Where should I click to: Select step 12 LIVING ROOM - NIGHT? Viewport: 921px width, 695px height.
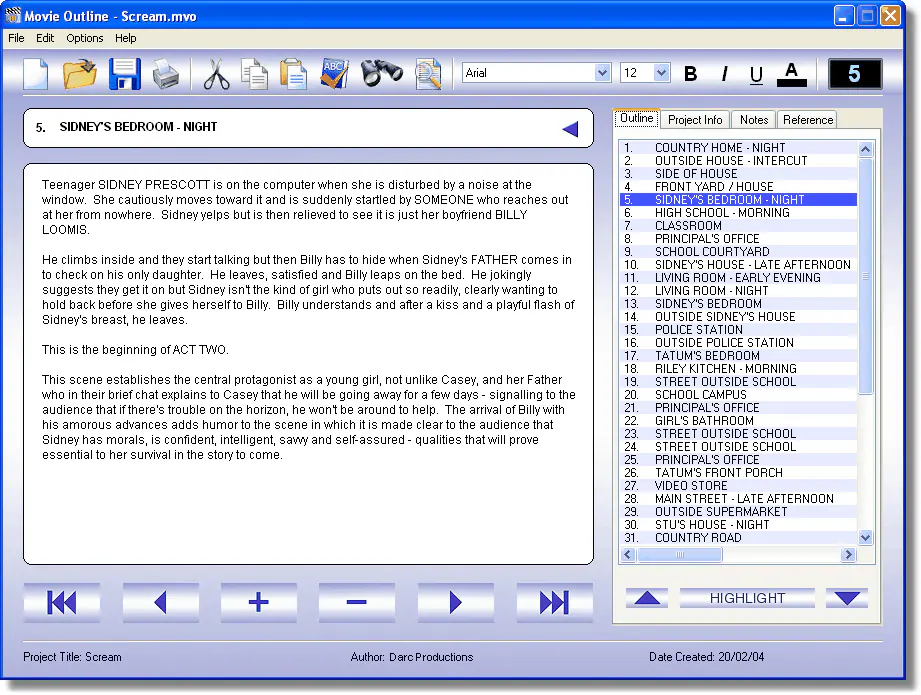[738, 291]
